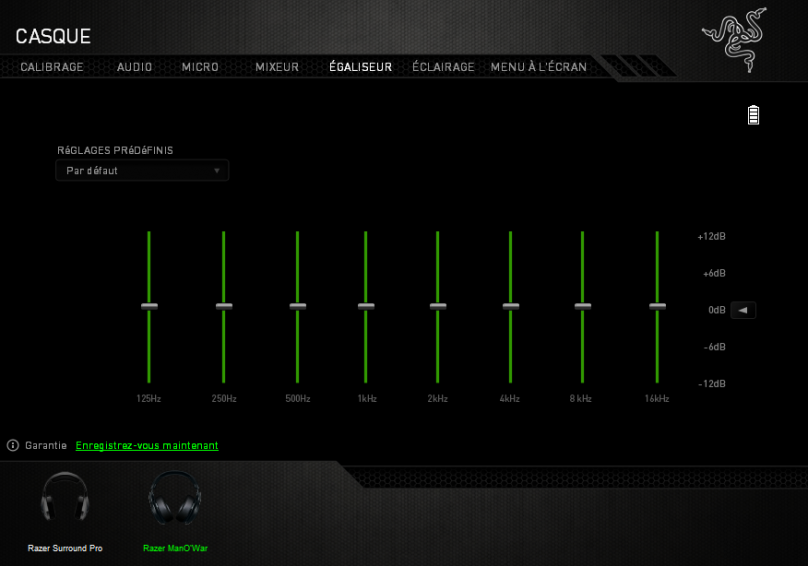This screenshot has width=808, height=566.
Task: Click the 0dB reset arrow icon
Action: (743, 310)
